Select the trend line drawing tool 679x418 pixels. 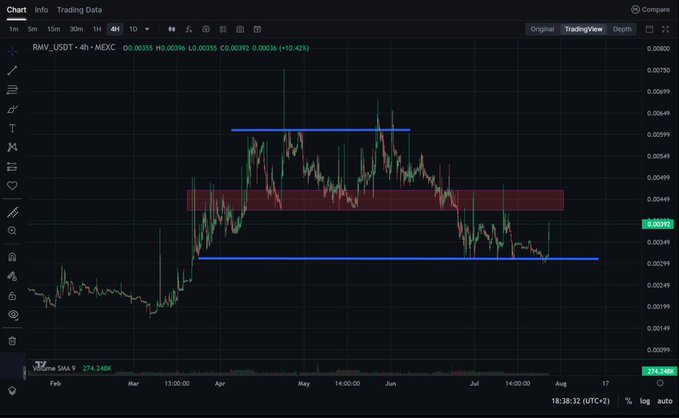[x=13, y=71]
